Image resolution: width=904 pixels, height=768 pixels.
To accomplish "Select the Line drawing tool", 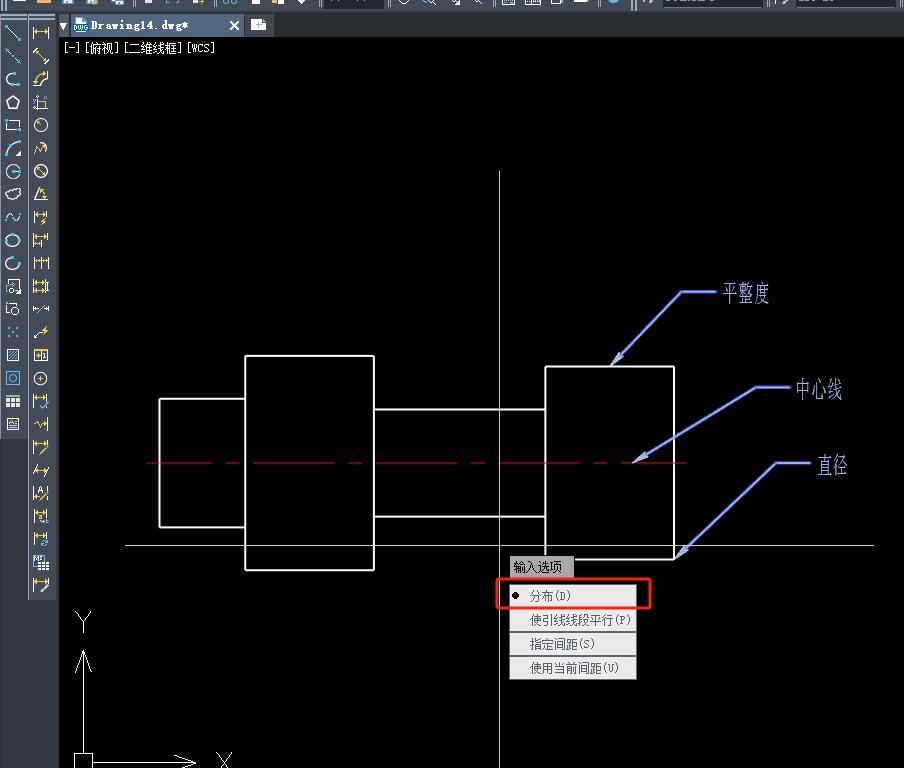I will 13,33.
